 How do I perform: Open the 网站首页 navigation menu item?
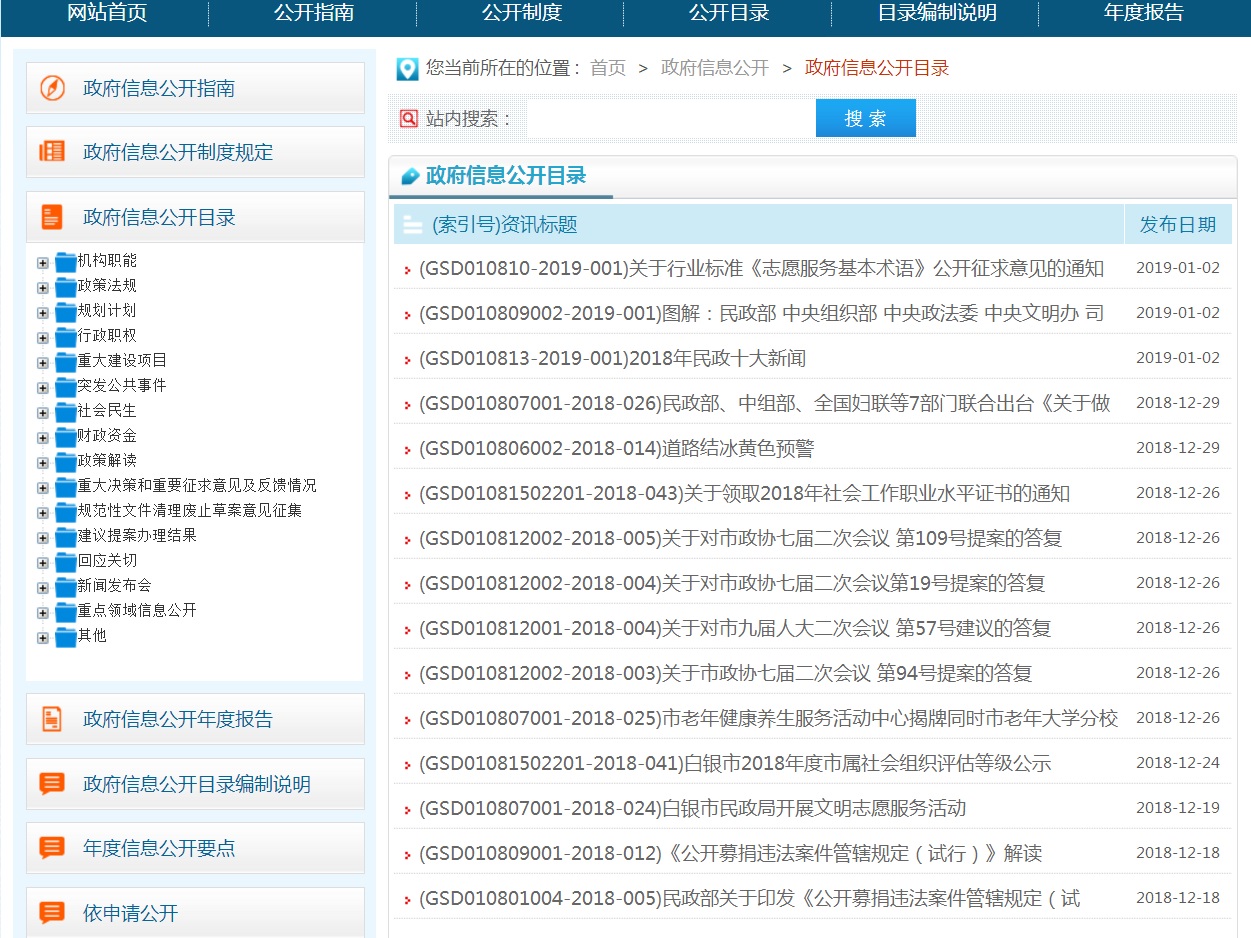107,13
